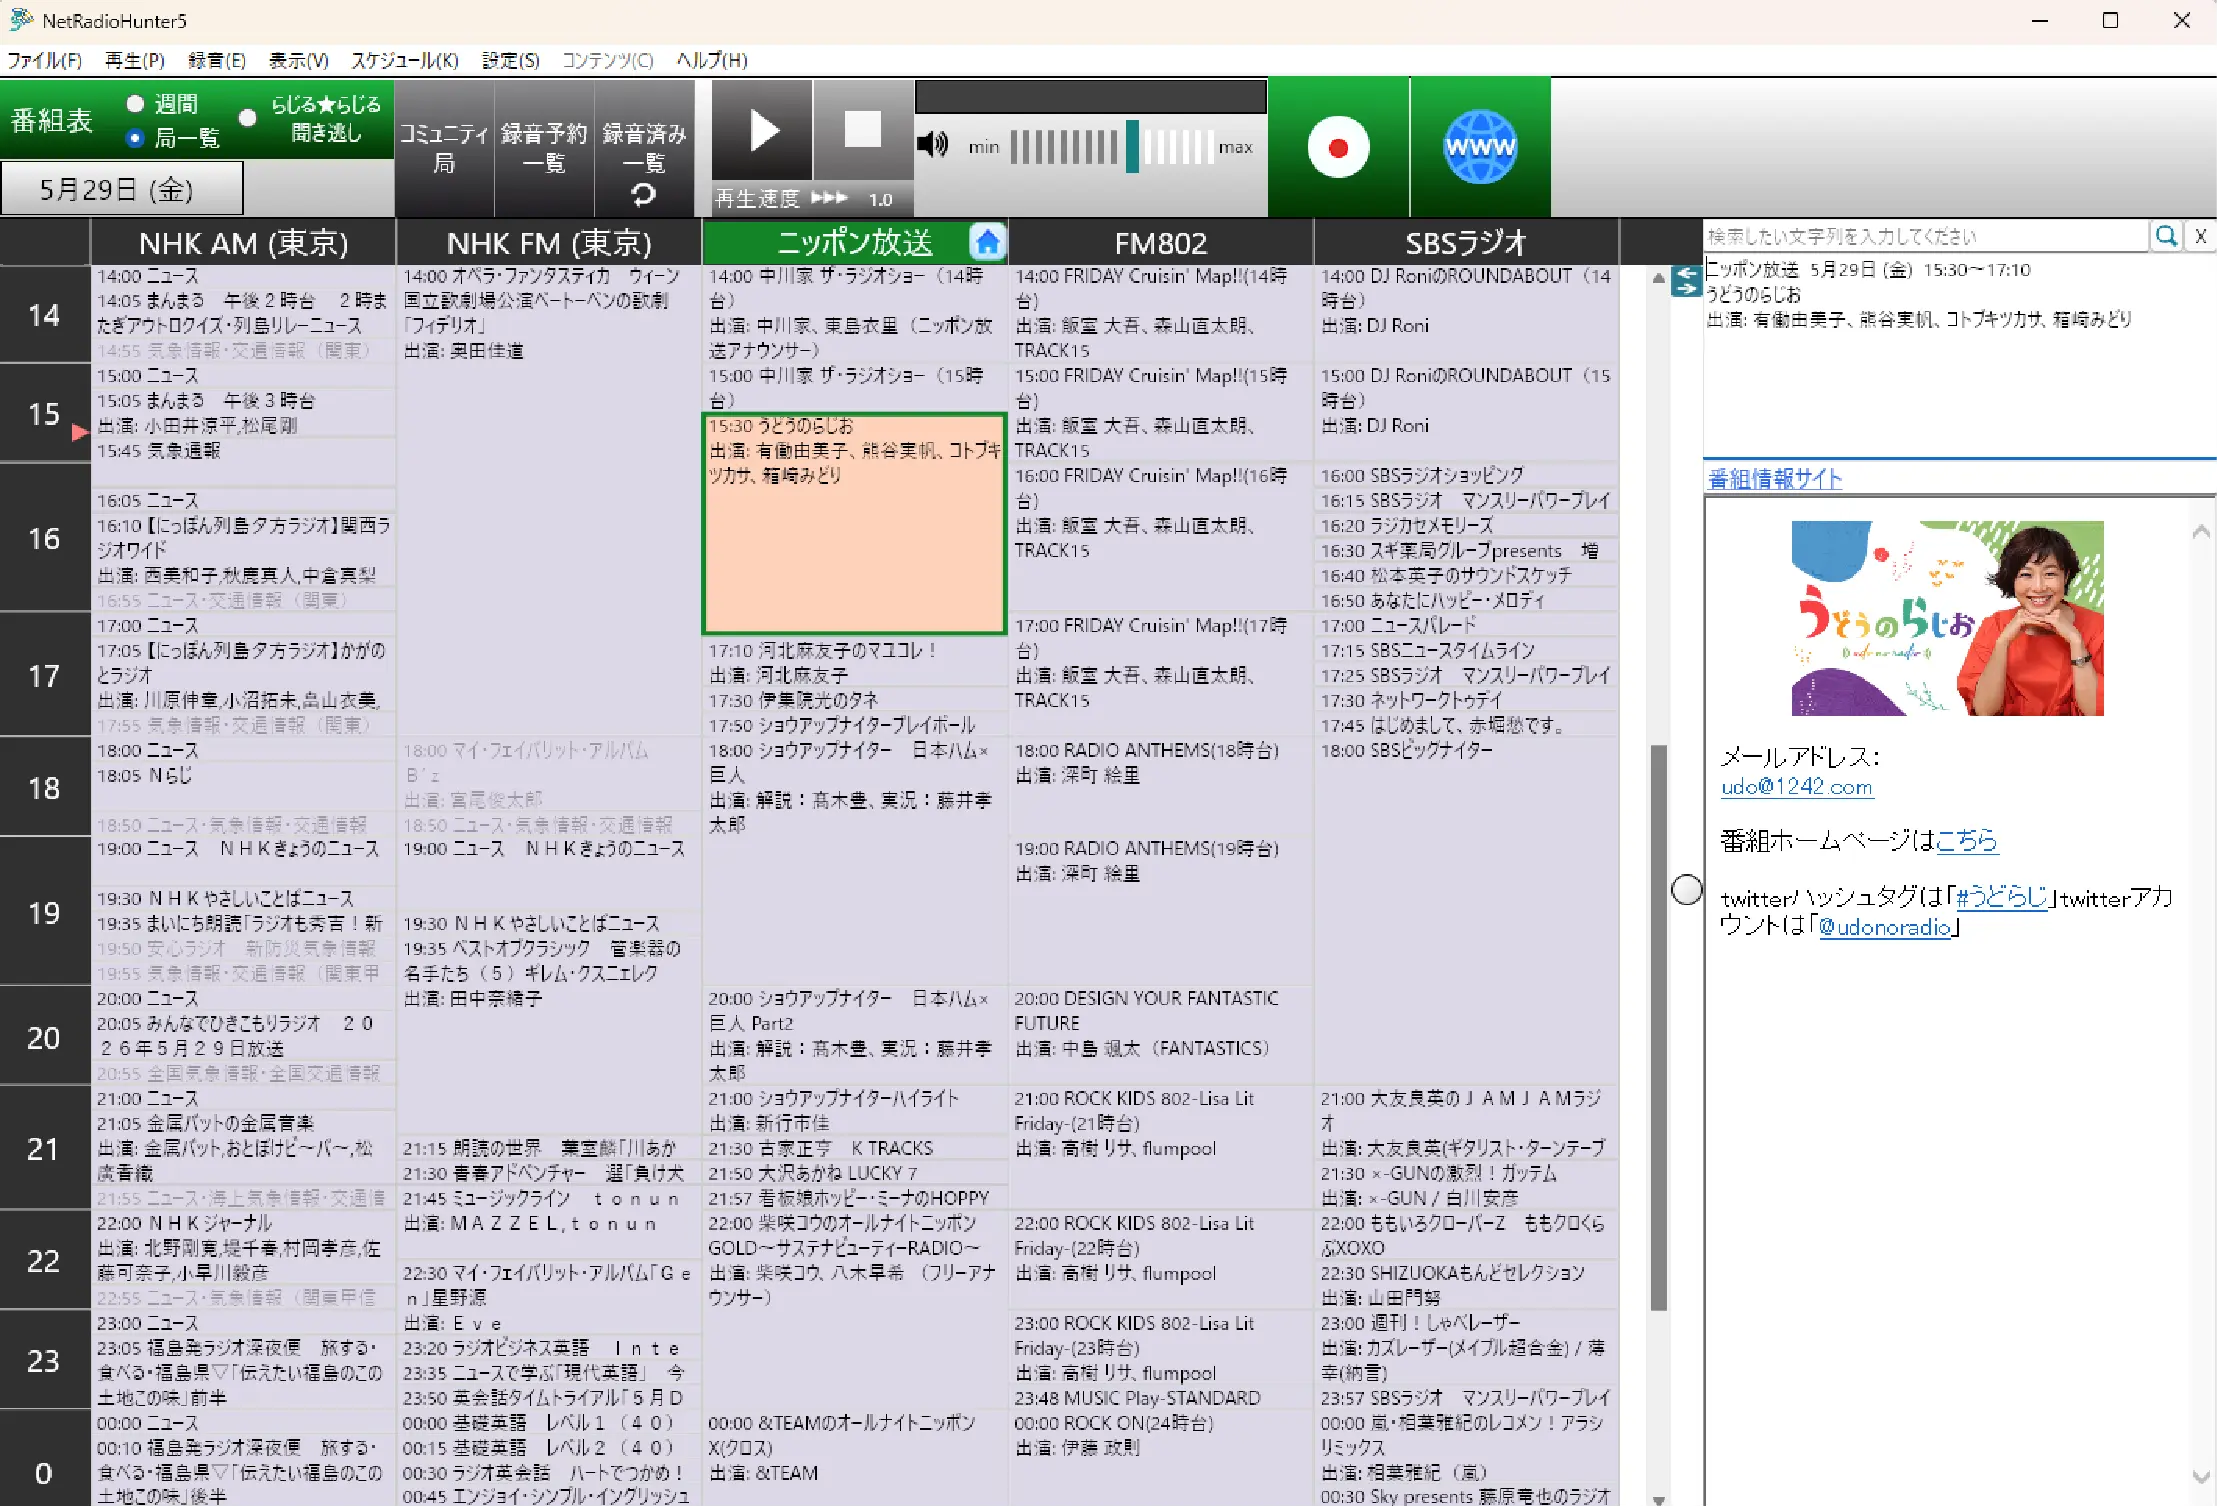Select the 22:30 SHIZUOKAもんどセレクション program
Viewport: 2219px width, 1507px height.
(x=1466, y=1285)
